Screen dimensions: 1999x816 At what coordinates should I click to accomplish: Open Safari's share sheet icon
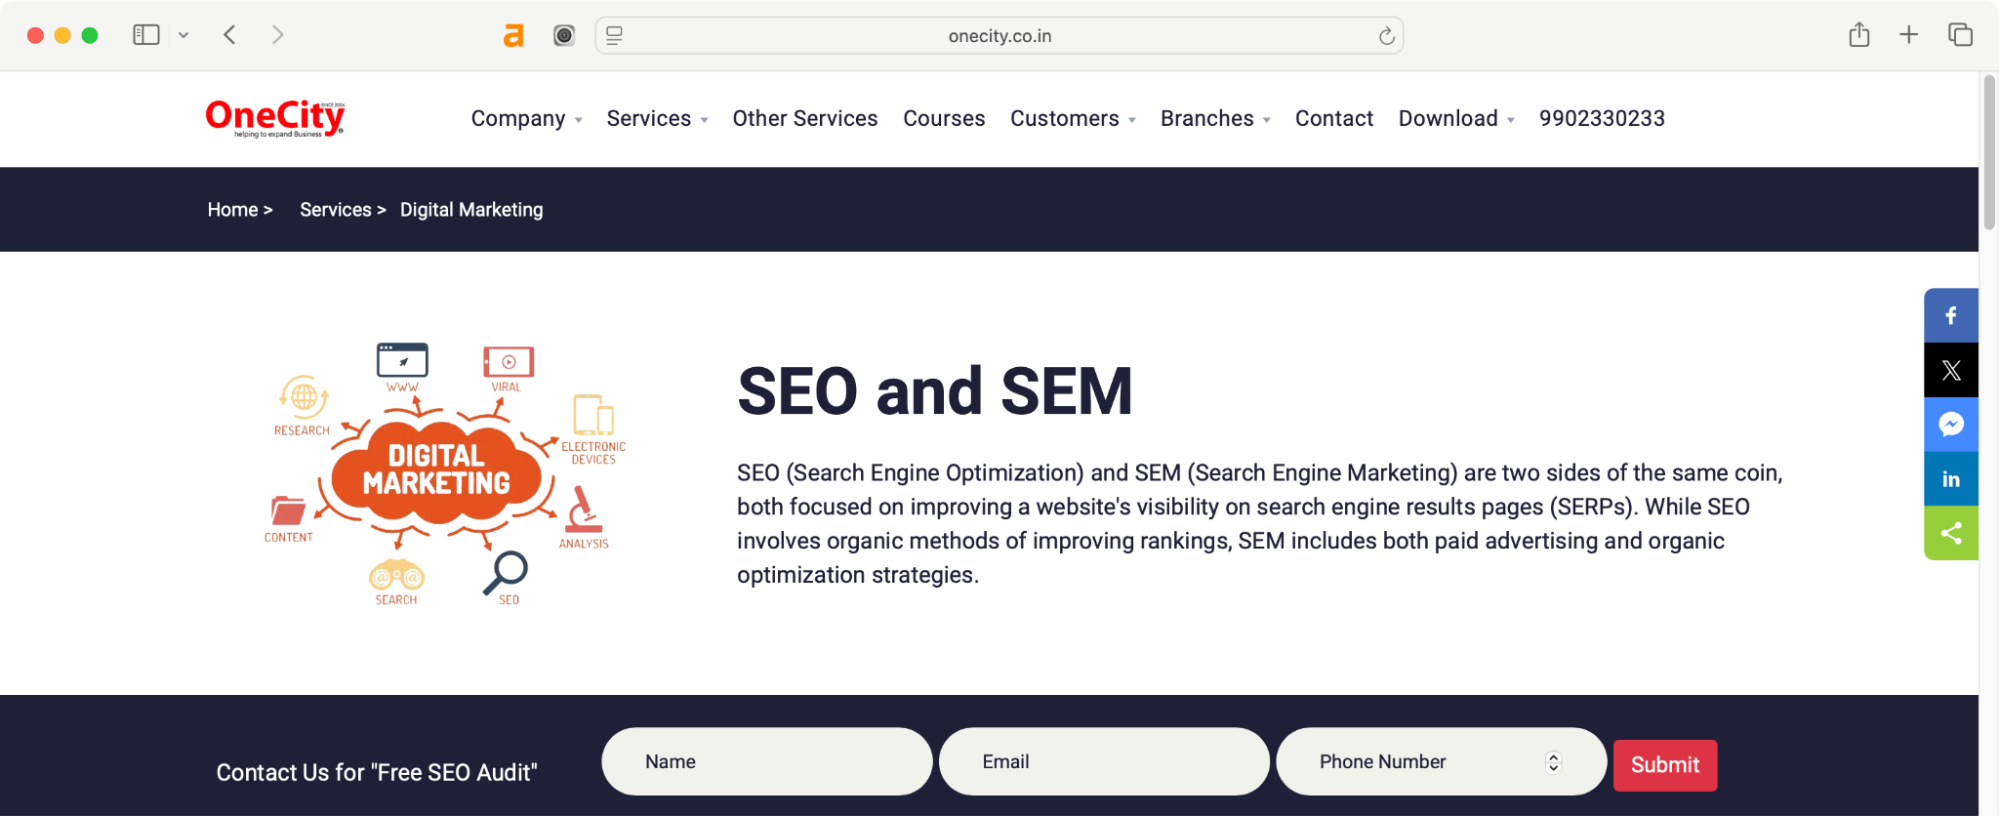coord(1859,34)
